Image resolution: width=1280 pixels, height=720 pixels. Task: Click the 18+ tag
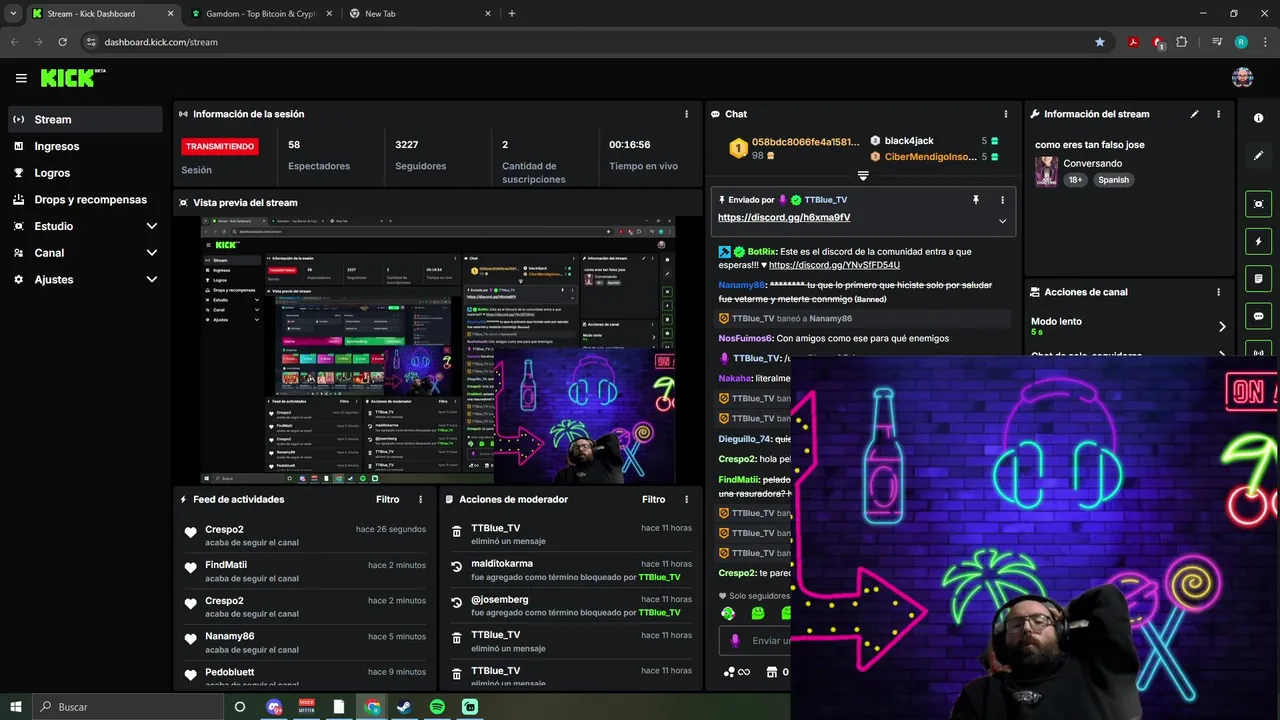pyautogui.click(x=1075, y=180)
